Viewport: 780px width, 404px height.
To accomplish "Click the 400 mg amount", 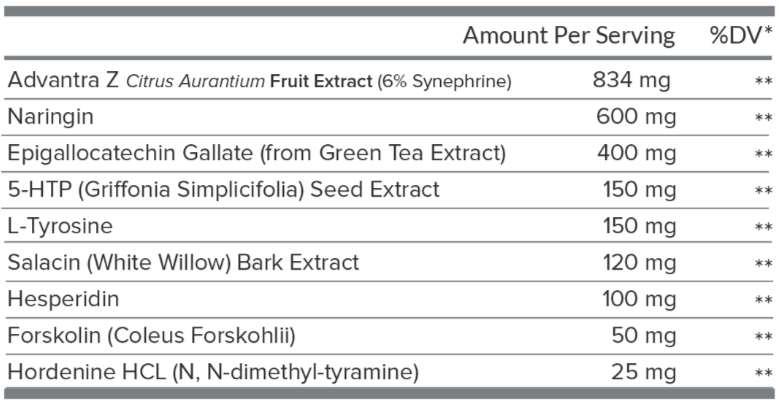I will (636, 153).
